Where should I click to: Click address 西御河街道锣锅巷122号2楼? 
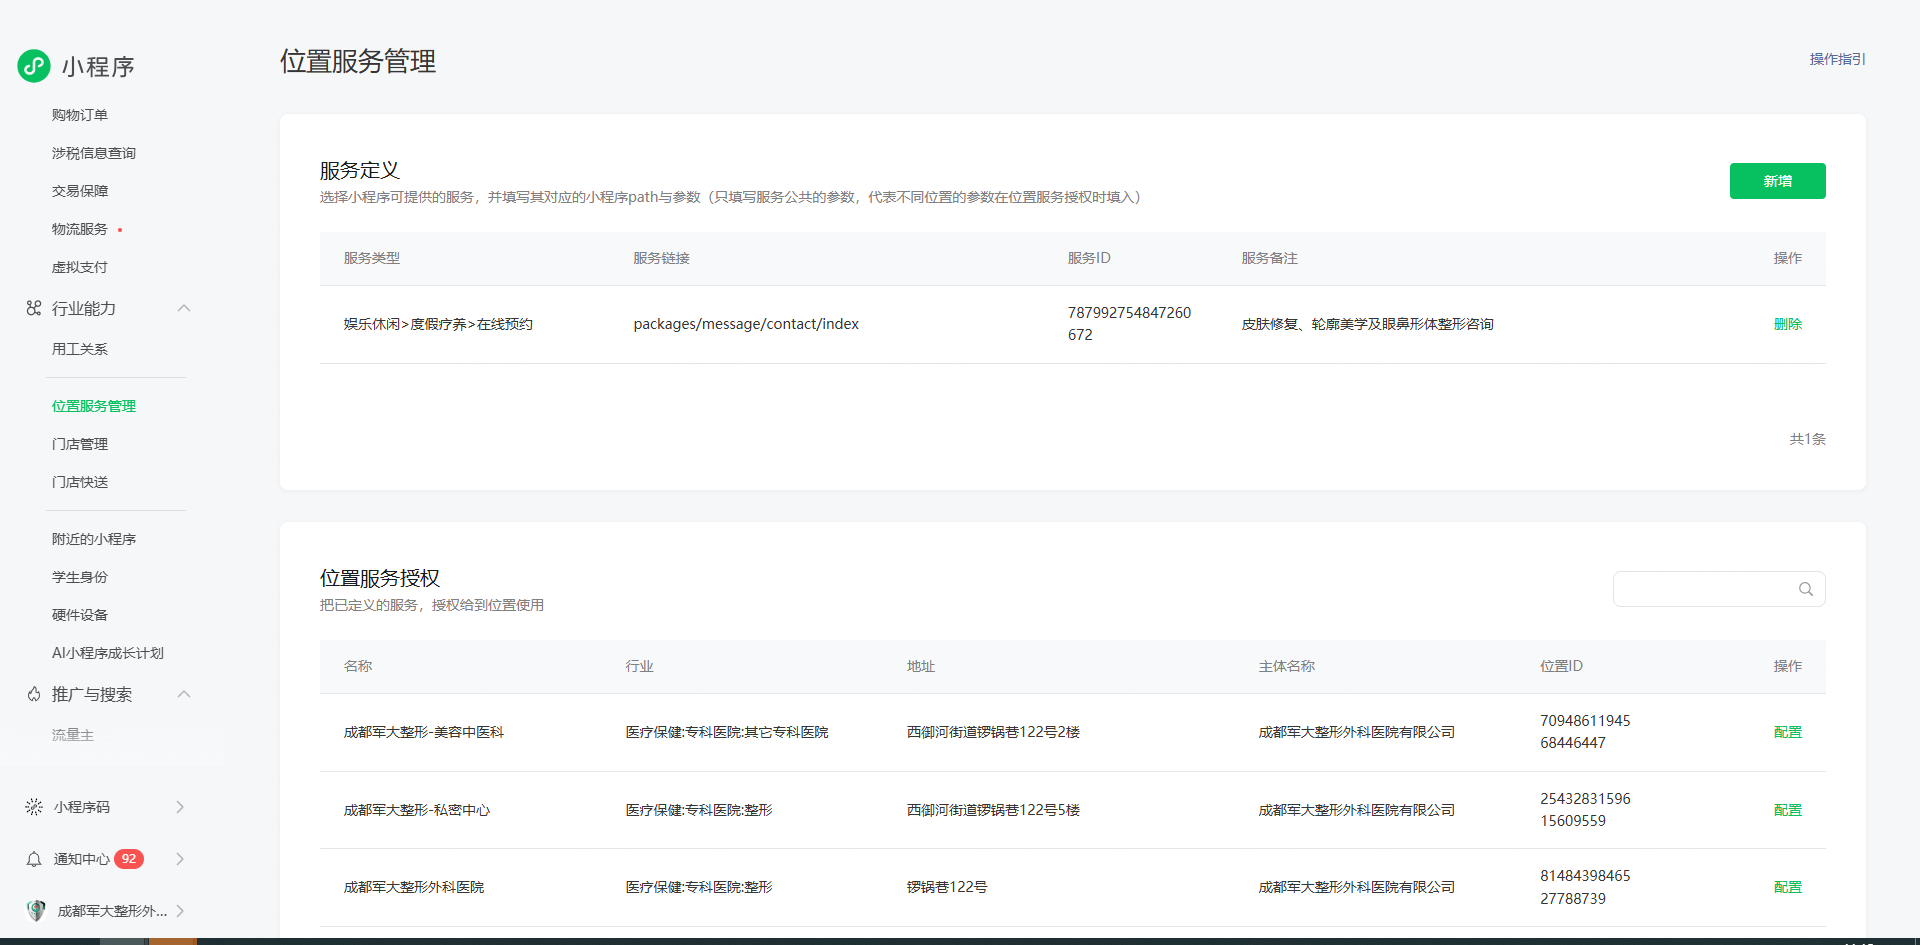pos(993,732)
